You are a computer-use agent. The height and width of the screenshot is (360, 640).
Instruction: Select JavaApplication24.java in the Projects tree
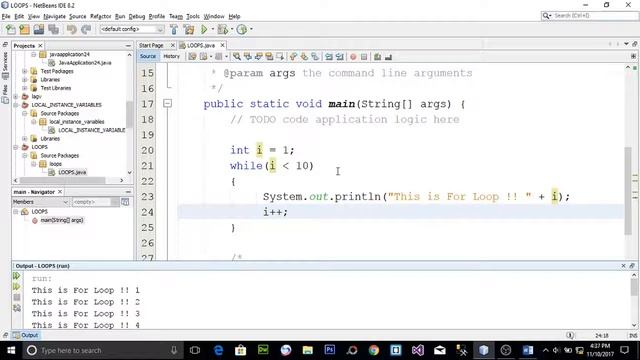(85, 63)
